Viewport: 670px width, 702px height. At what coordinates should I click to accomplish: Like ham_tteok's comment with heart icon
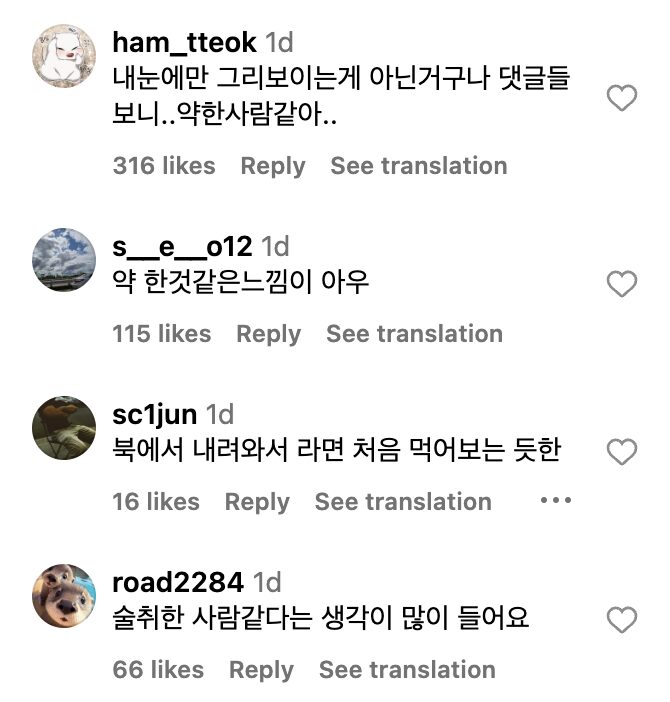[622, 98]
